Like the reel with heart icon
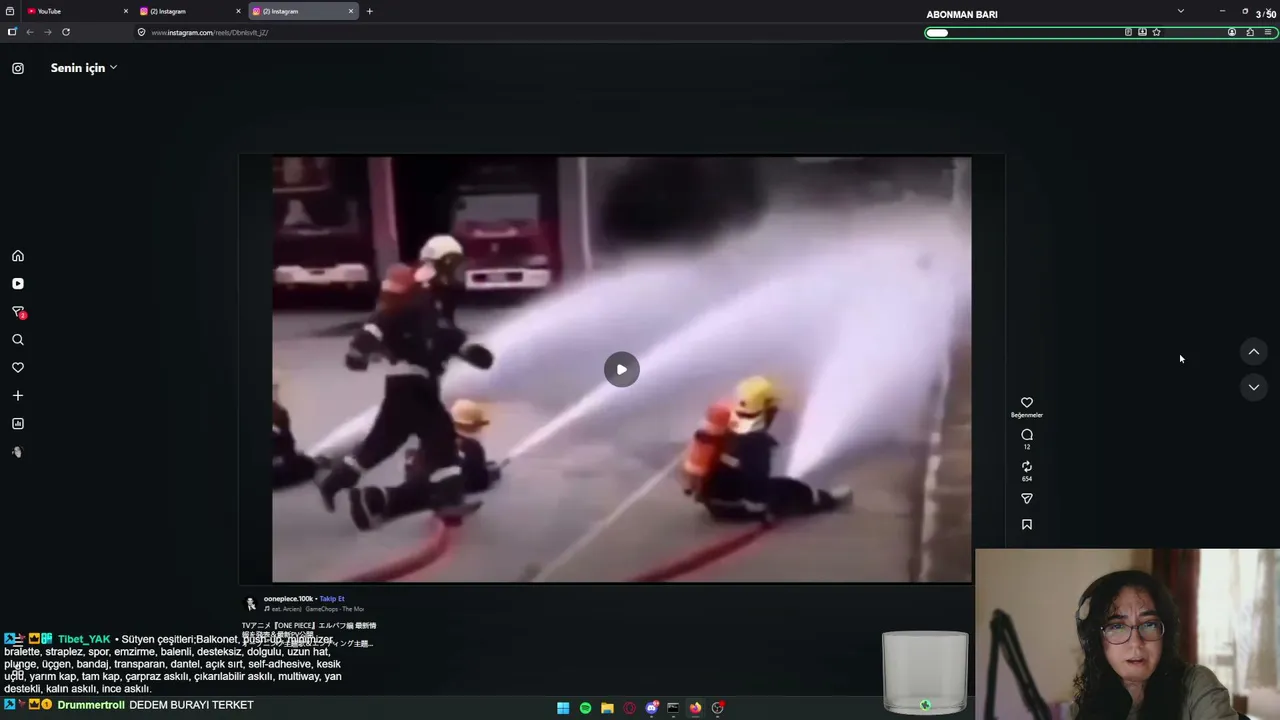This screenshot has width=1280, height=720. 1027,403
